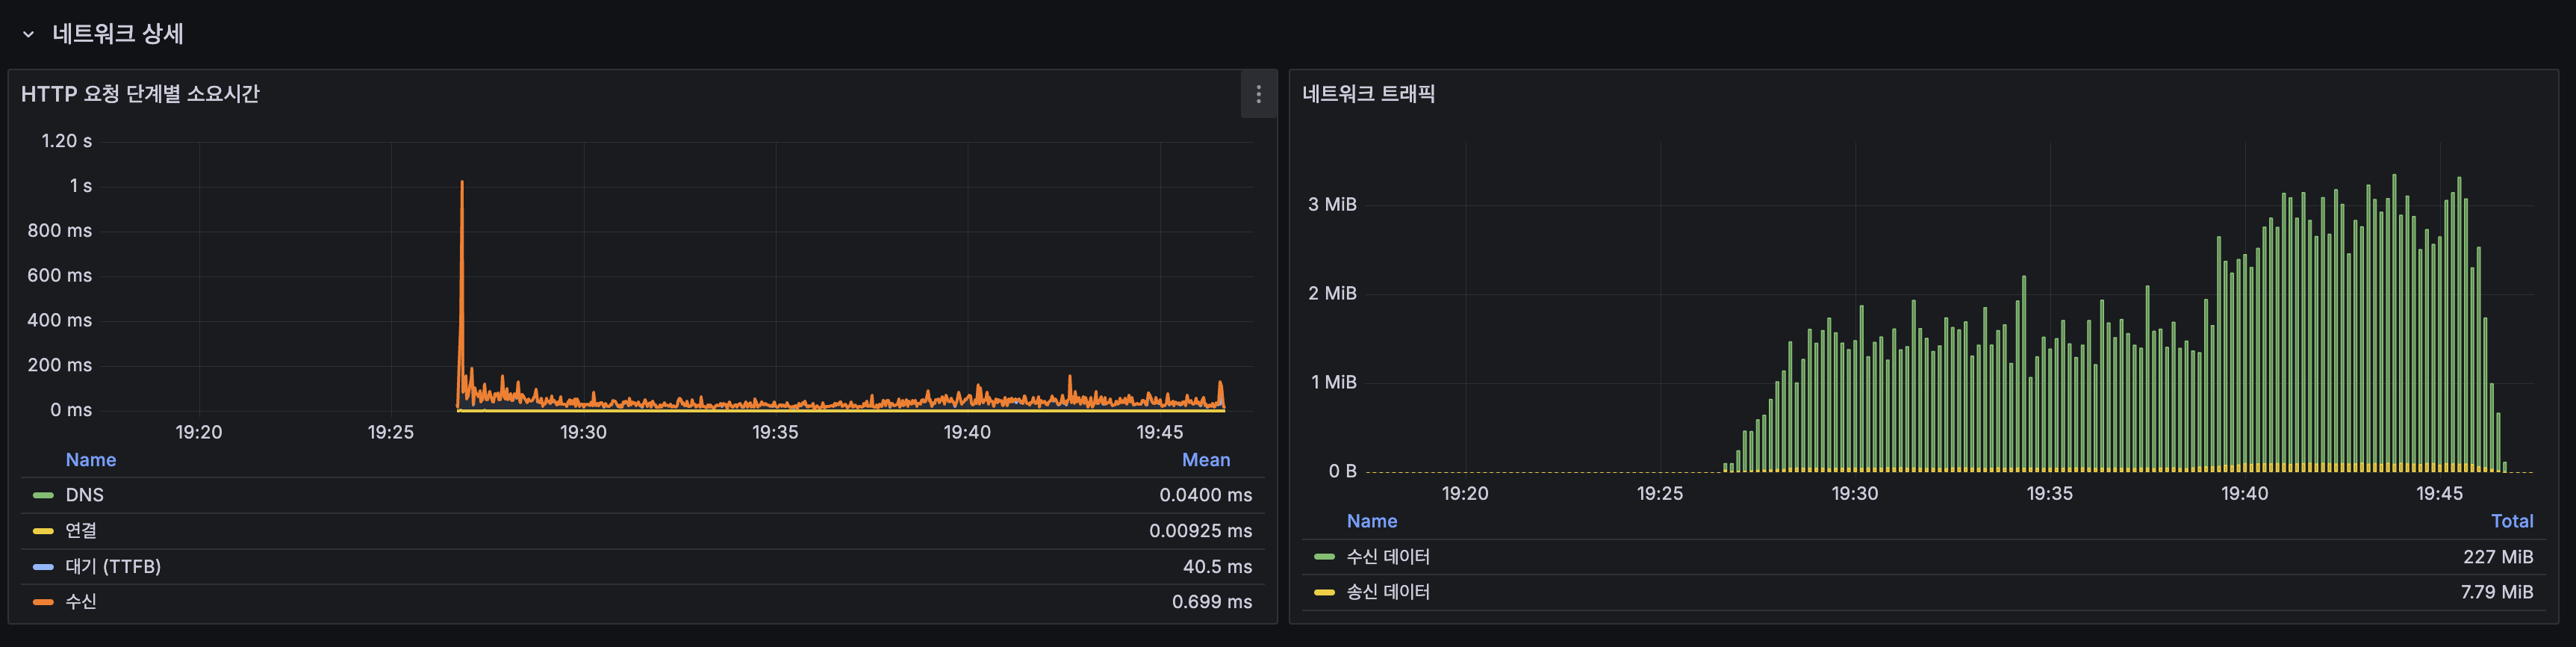Image resolution: width=2576 pixels, height=647 pixels.
Task: Open the 네트워크 트래픽 panel title
Action: coord(1368,94)
